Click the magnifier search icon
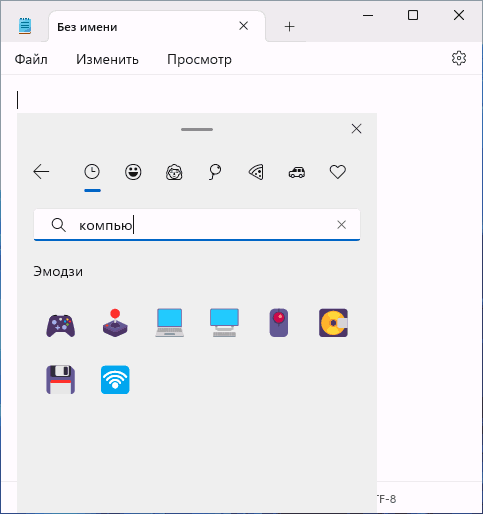 tap(59, 225)
